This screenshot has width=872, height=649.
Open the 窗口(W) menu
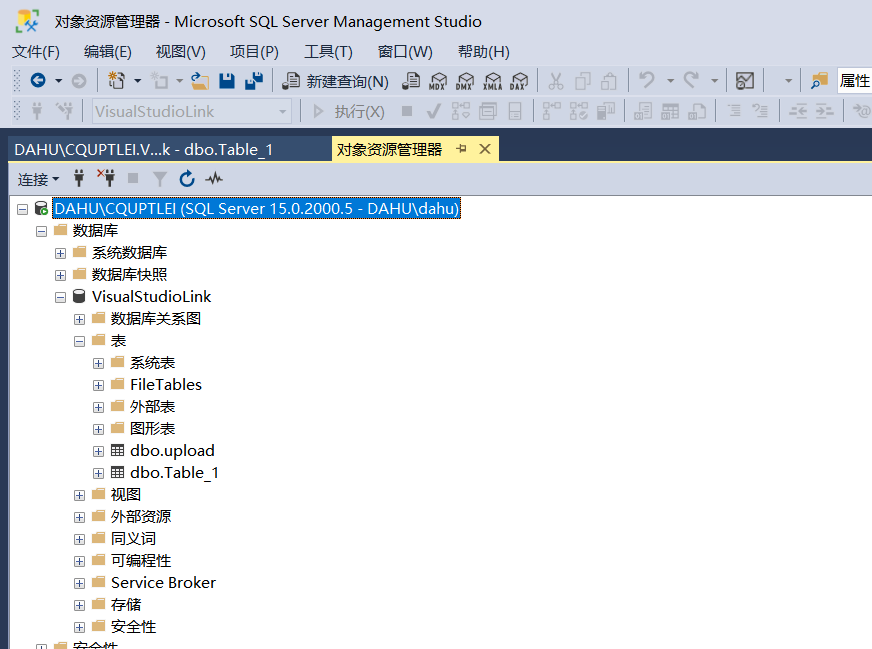tap(405, 52)
